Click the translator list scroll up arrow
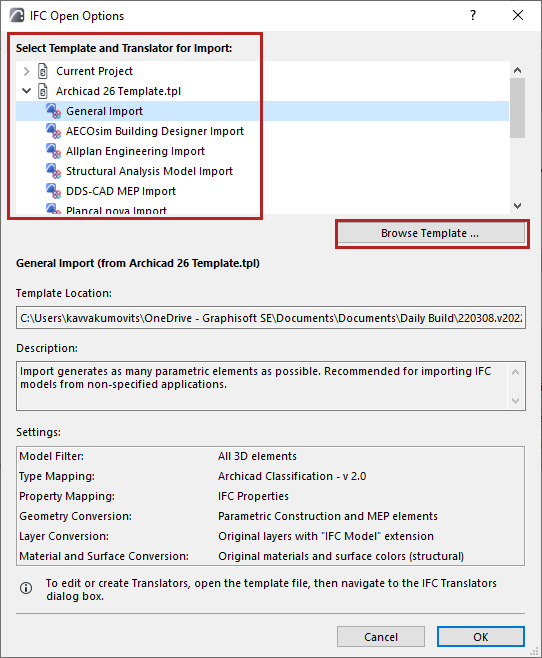The width and height of the screenshot is (542, 658). pyautogui.click(x=518, y=70)
